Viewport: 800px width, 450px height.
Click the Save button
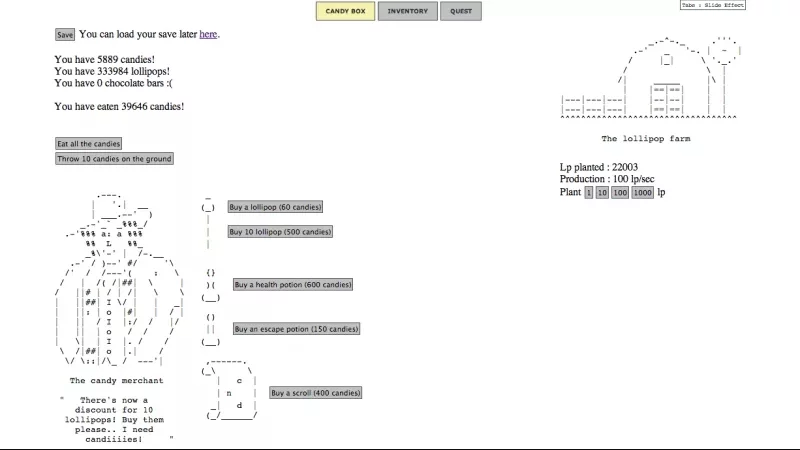point(65,35)
